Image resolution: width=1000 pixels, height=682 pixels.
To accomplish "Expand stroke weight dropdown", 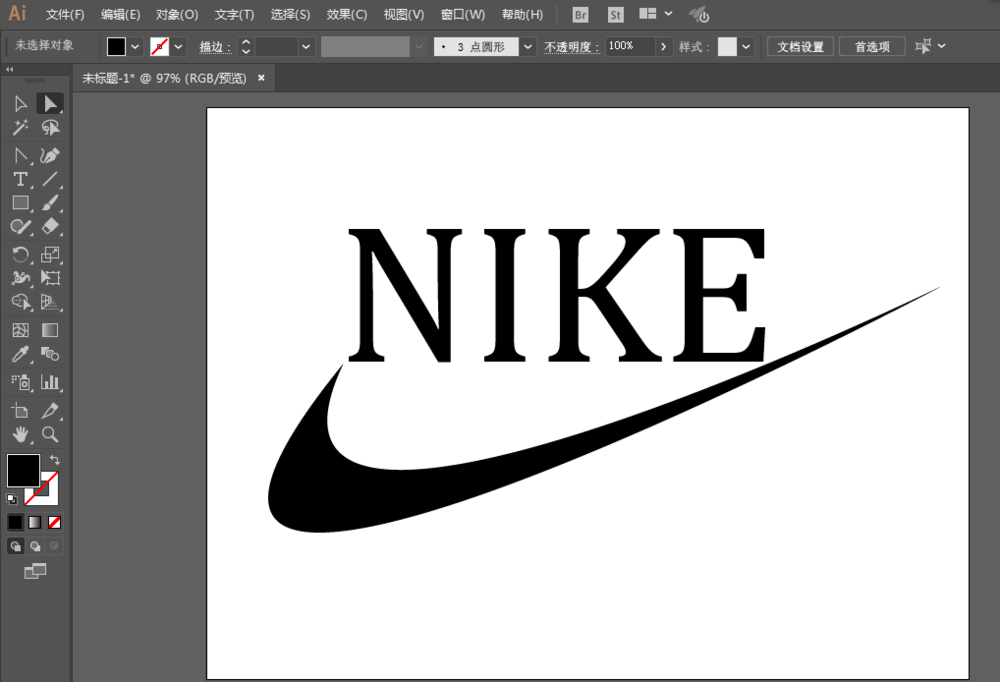I will [x=306, y=47].
